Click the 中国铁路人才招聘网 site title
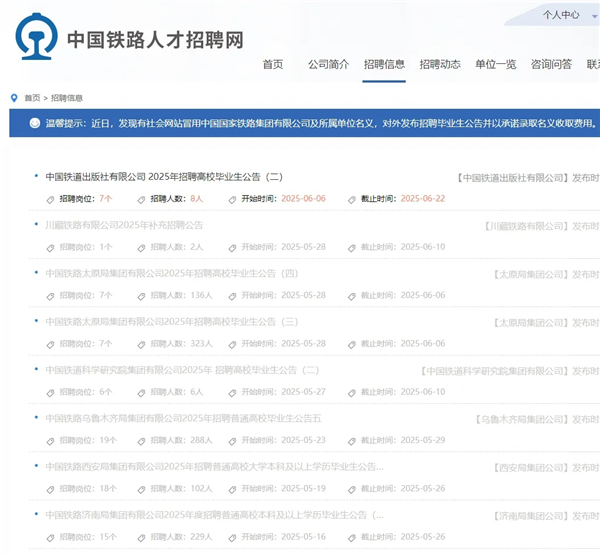This screenshot has width=600, height=557. click(x=155, y=40)
